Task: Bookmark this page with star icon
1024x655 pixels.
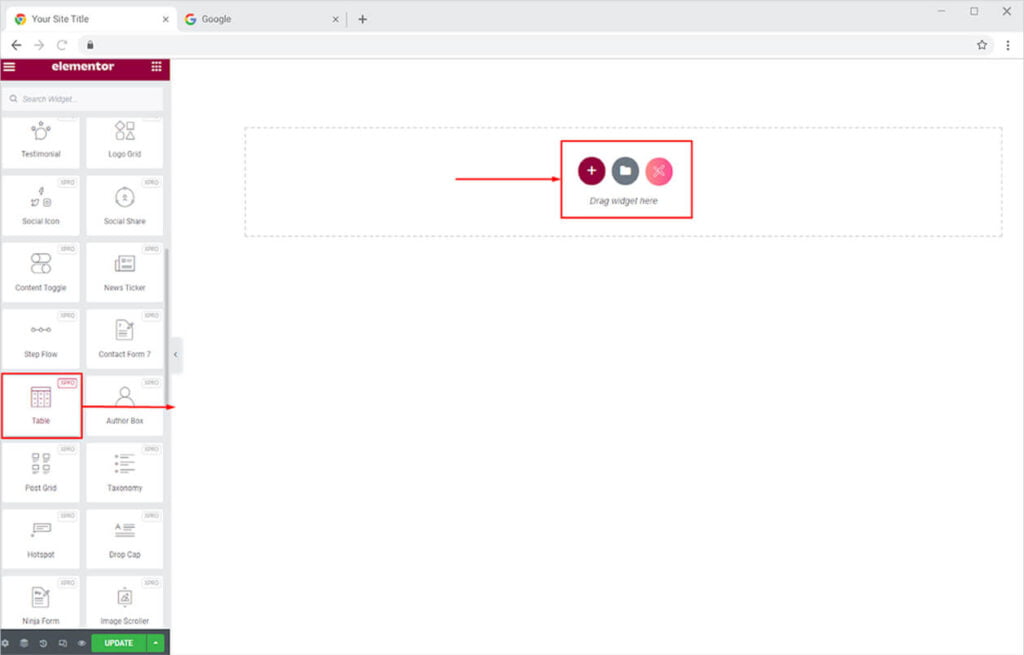Action: point(982,45)
